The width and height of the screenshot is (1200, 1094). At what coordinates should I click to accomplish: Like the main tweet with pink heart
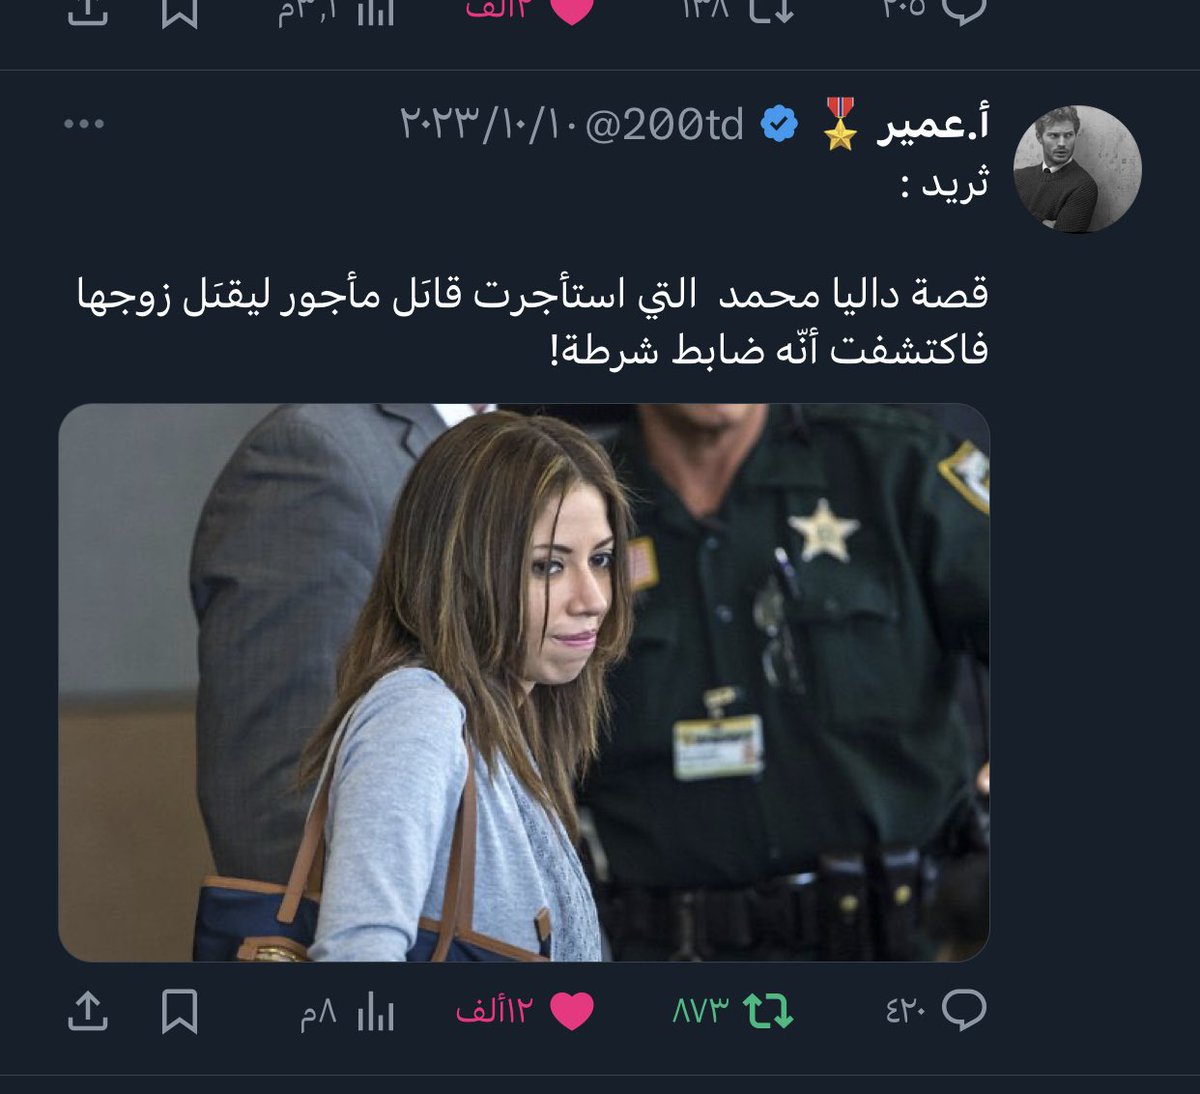tap(525, 1011)
